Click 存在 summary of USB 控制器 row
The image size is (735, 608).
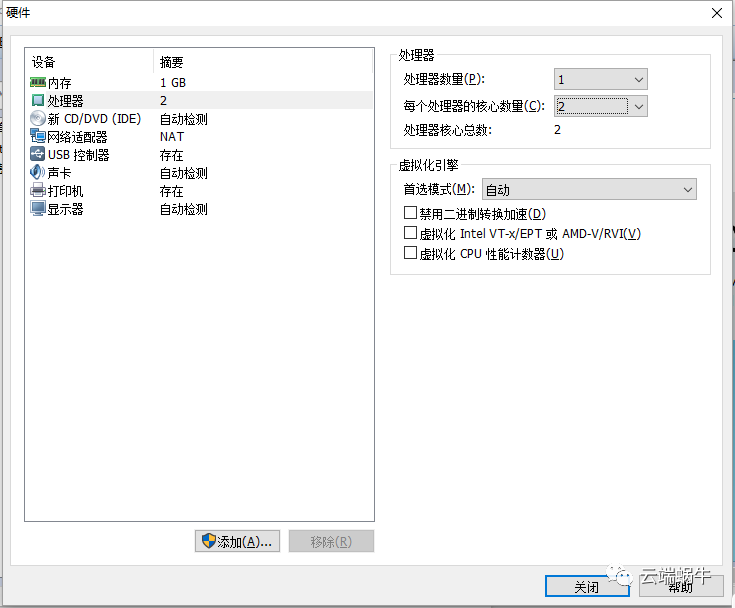[x=172, y=155]
